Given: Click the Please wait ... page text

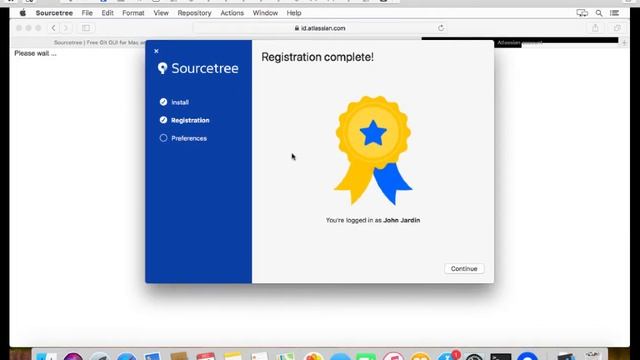Looking at the screenshot, I should [36, 53].
